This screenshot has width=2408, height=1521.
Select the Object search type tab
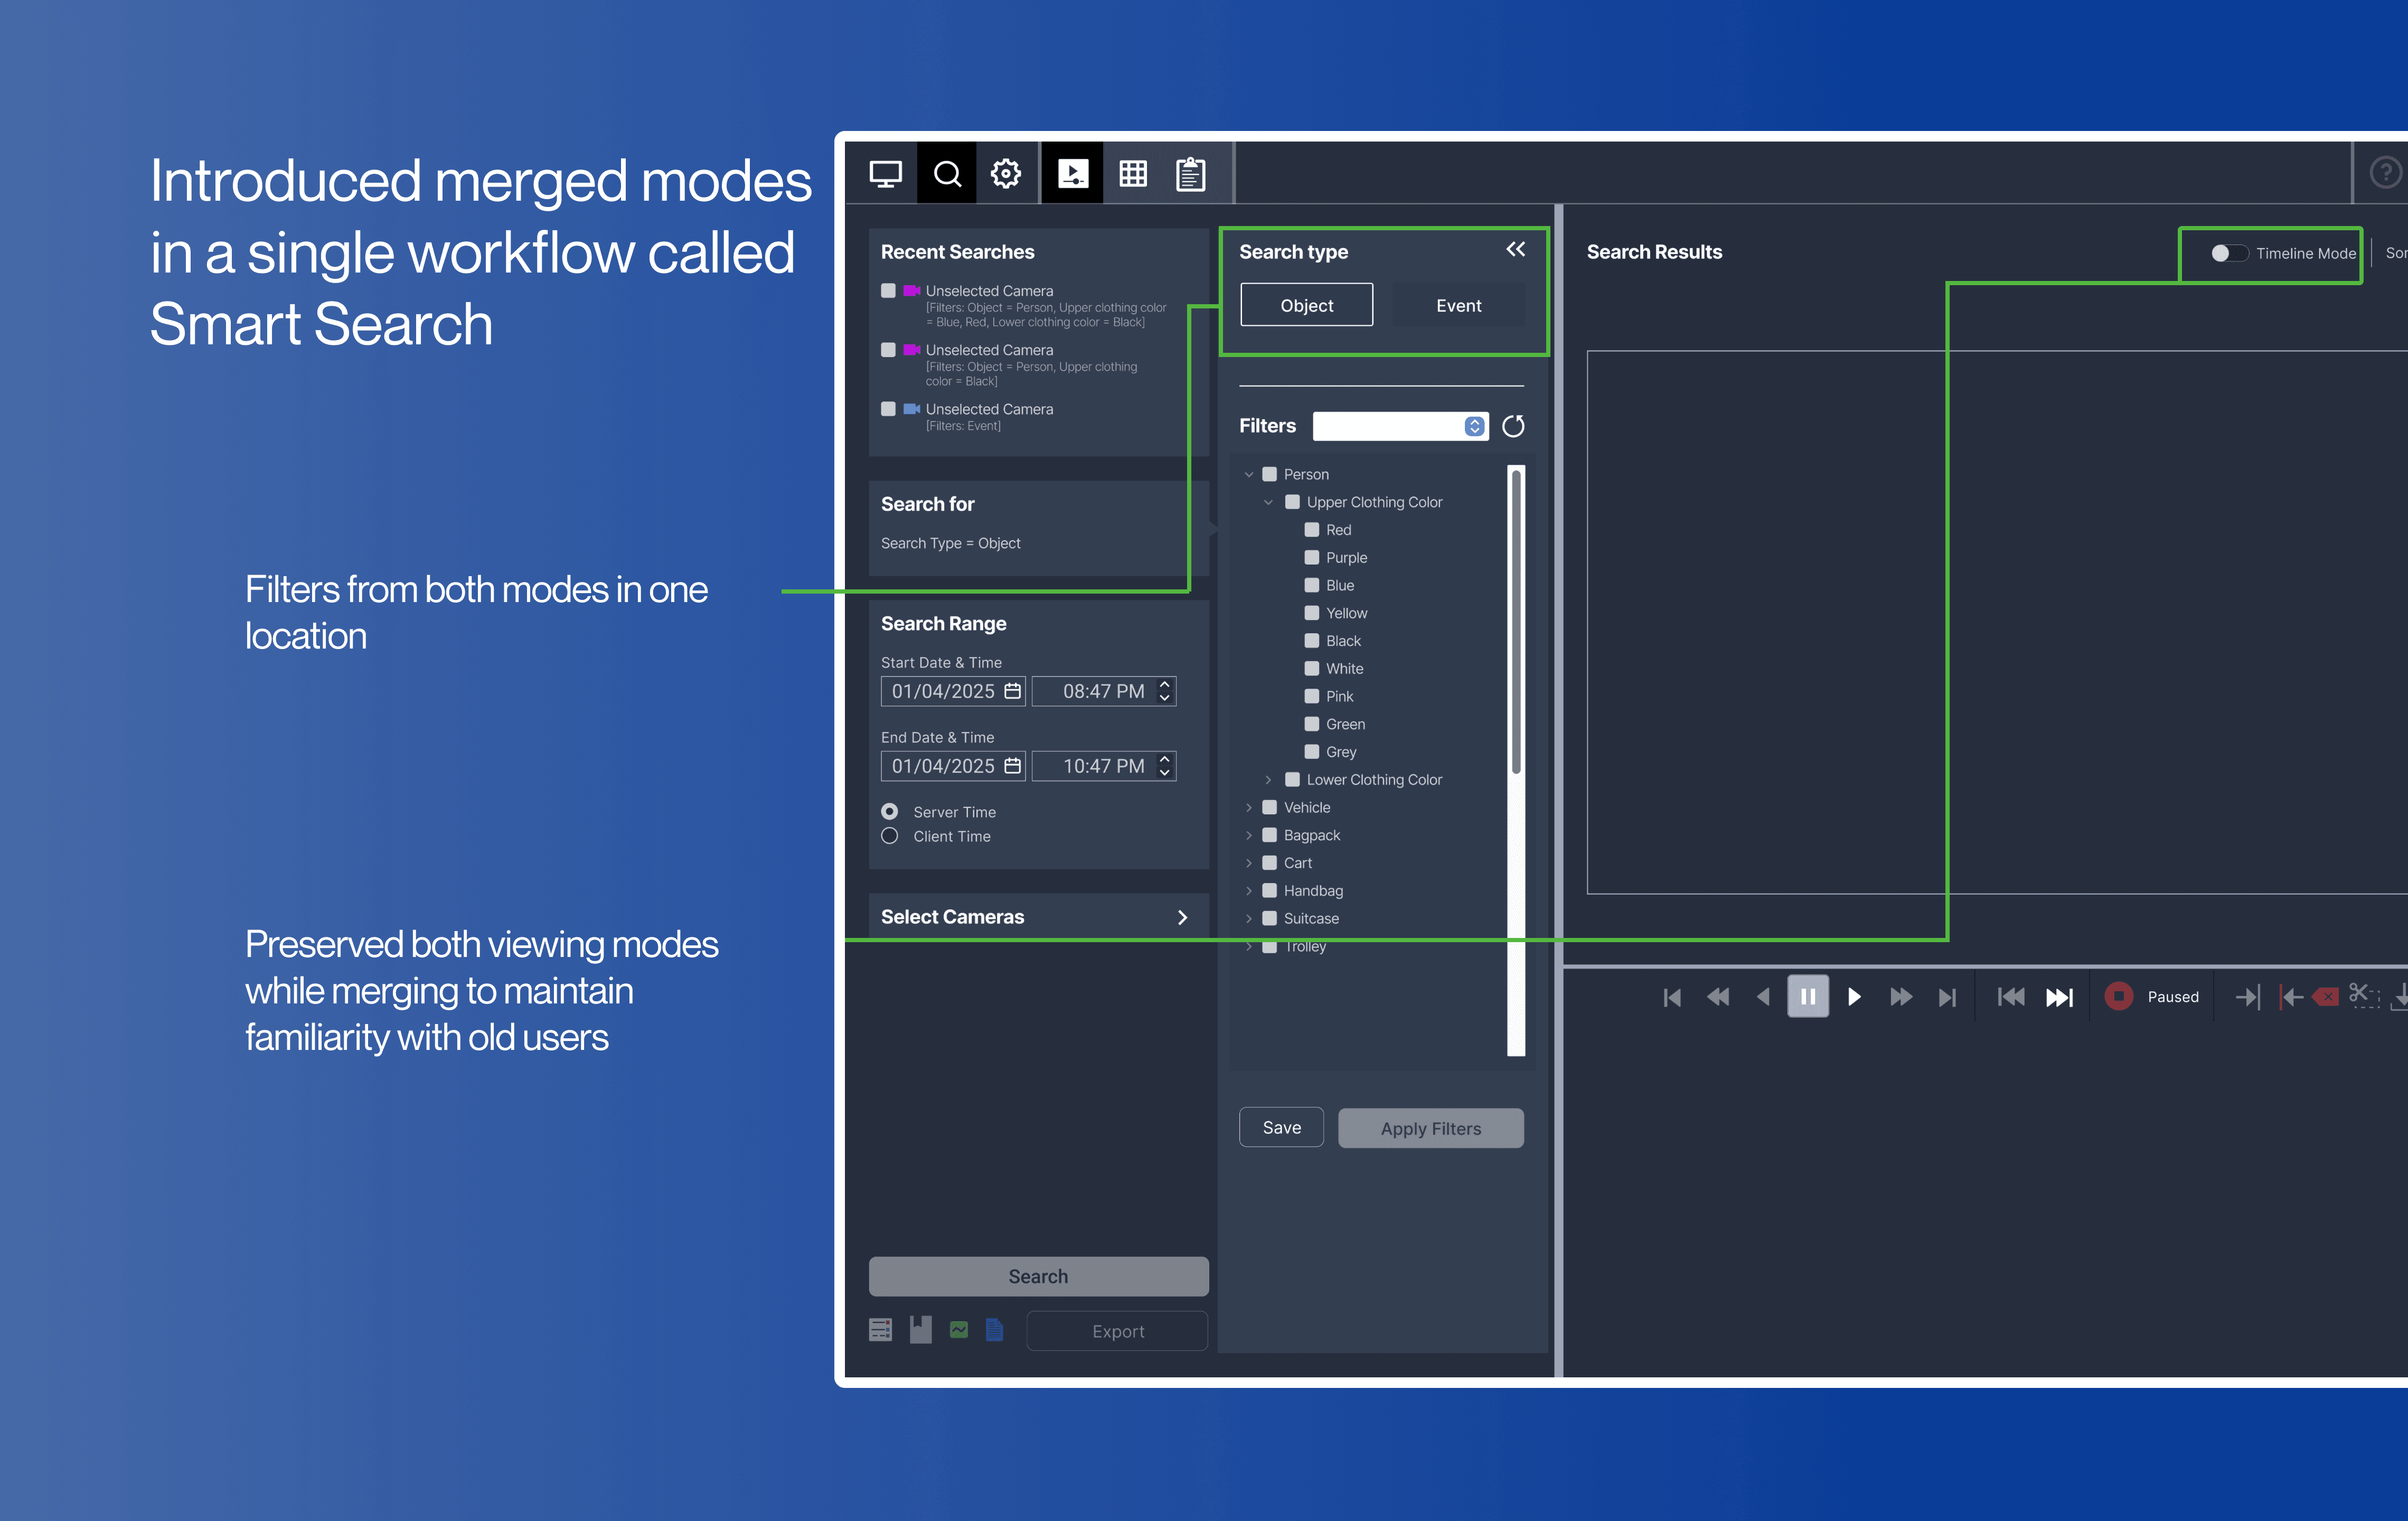pos(1306,306)
